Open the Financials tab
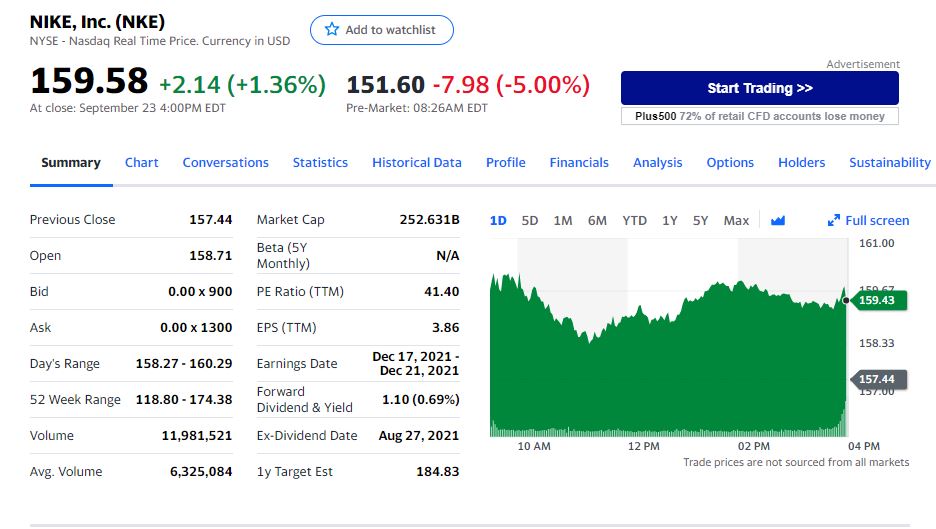The height and width of the screenshot is (529, 936). tap(579, 163)
